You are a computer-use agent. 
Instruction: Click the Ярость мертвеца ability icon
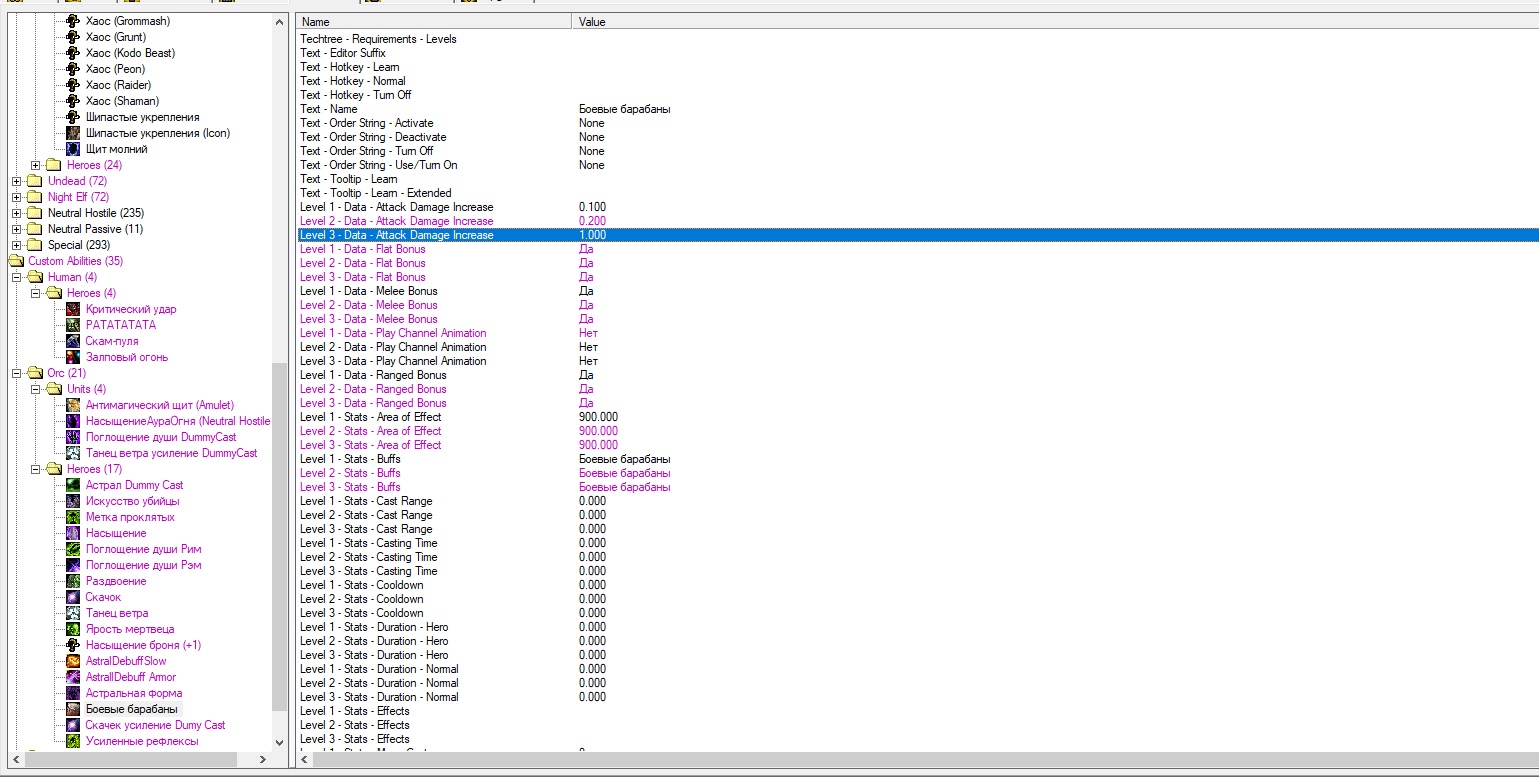(x=73, y=629)
